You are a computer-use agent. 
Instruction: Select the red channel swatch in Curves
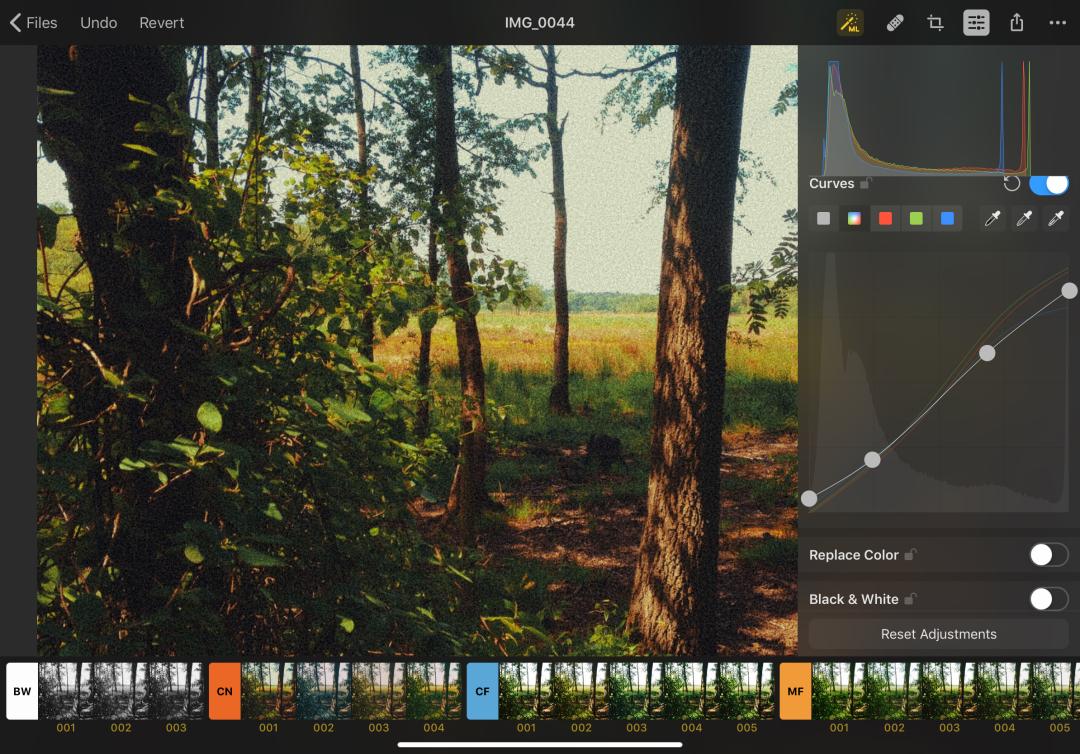(885, 218)
